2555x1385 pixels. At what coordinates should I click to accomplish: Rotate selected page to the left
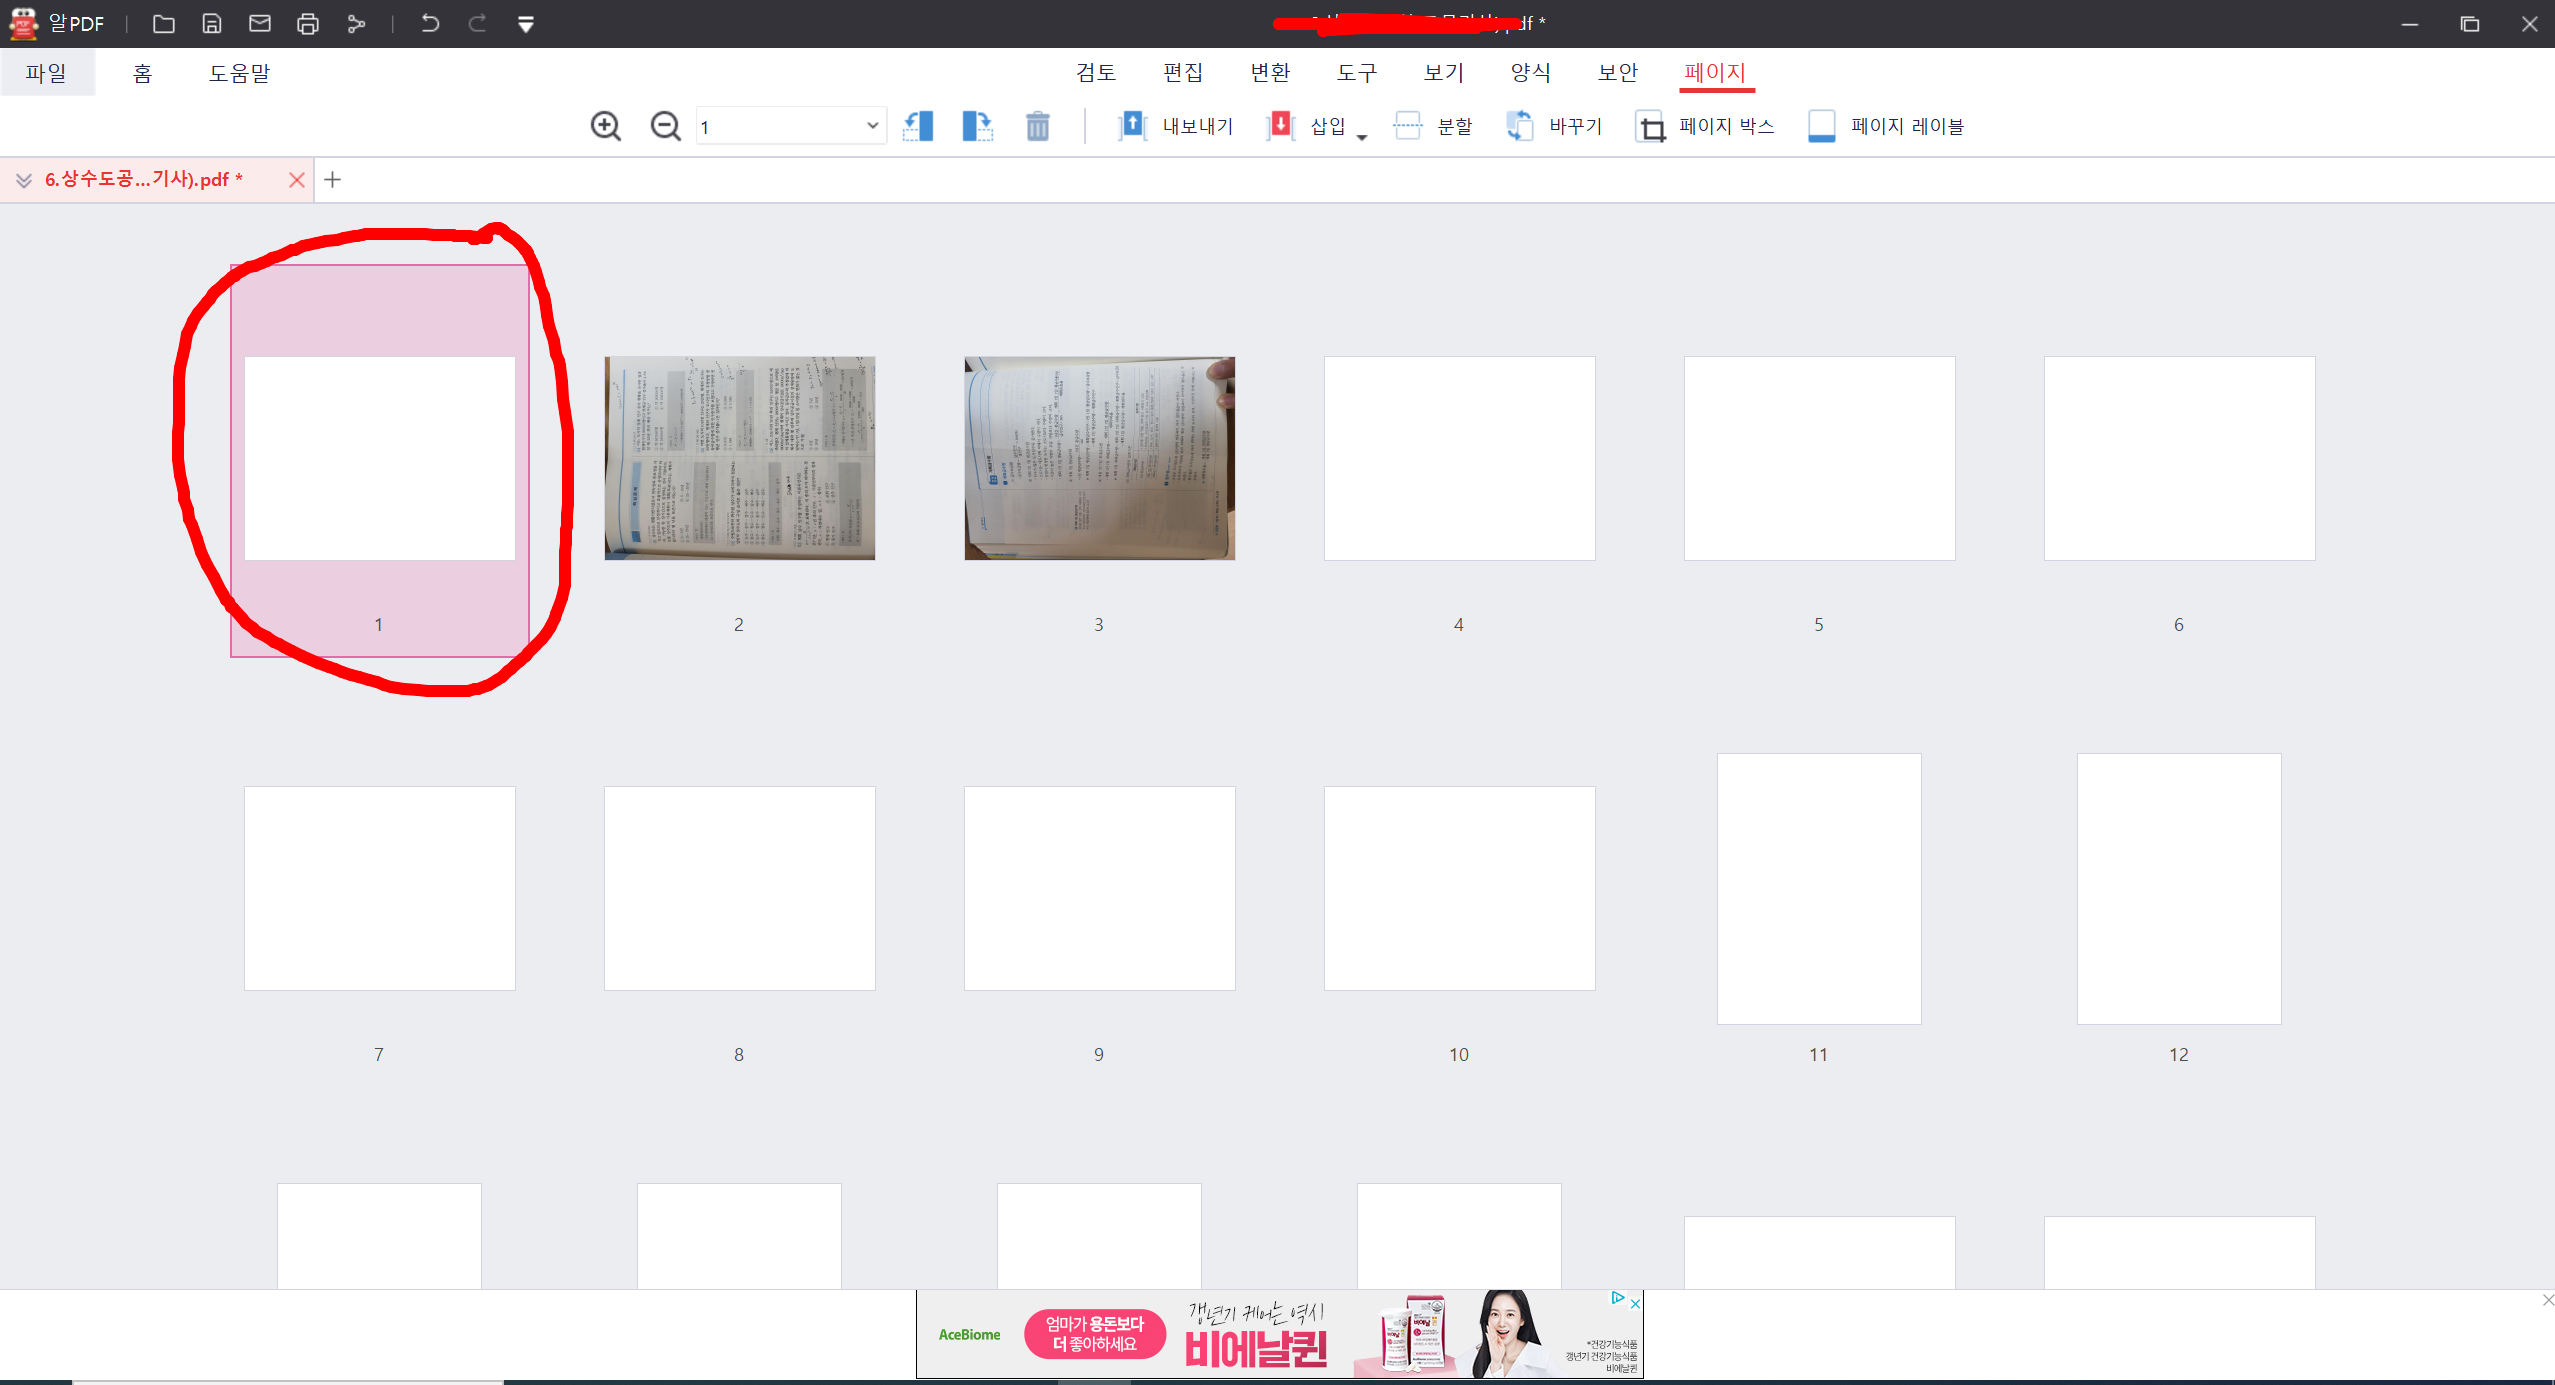pos(918,126)
